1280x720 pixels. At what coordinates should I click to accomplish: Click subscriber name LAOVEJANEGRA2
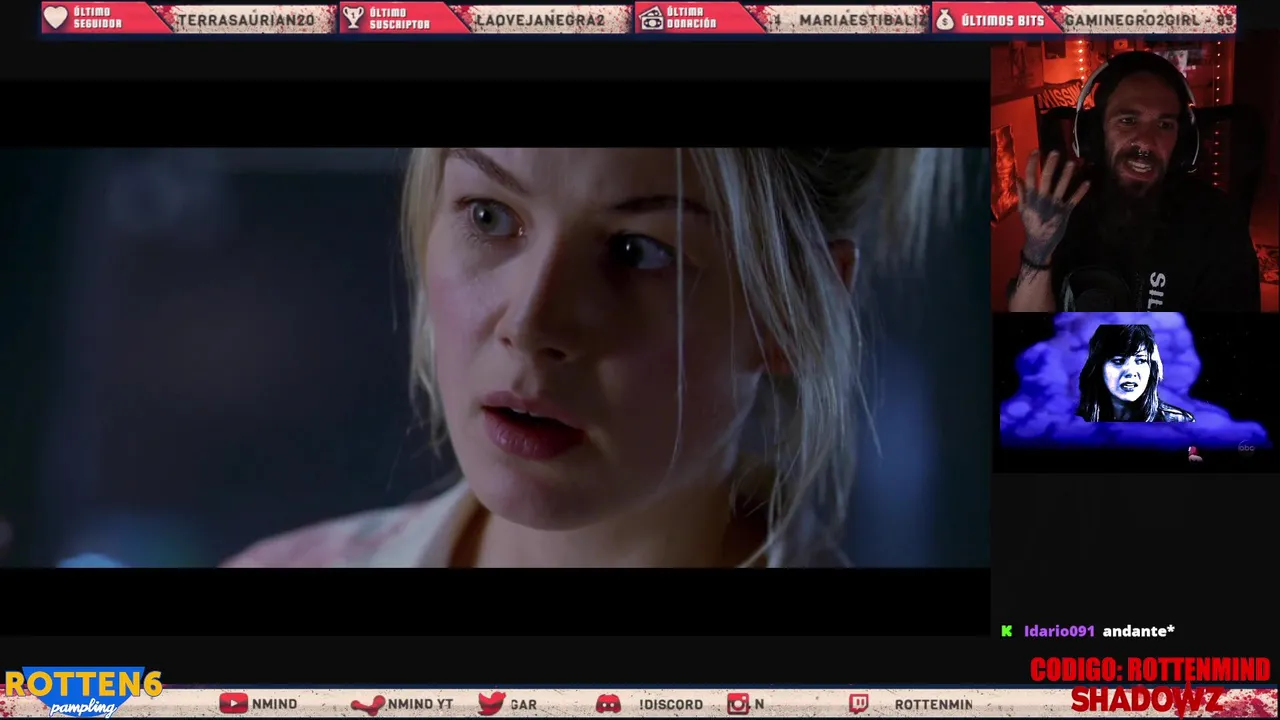[541, 19]
